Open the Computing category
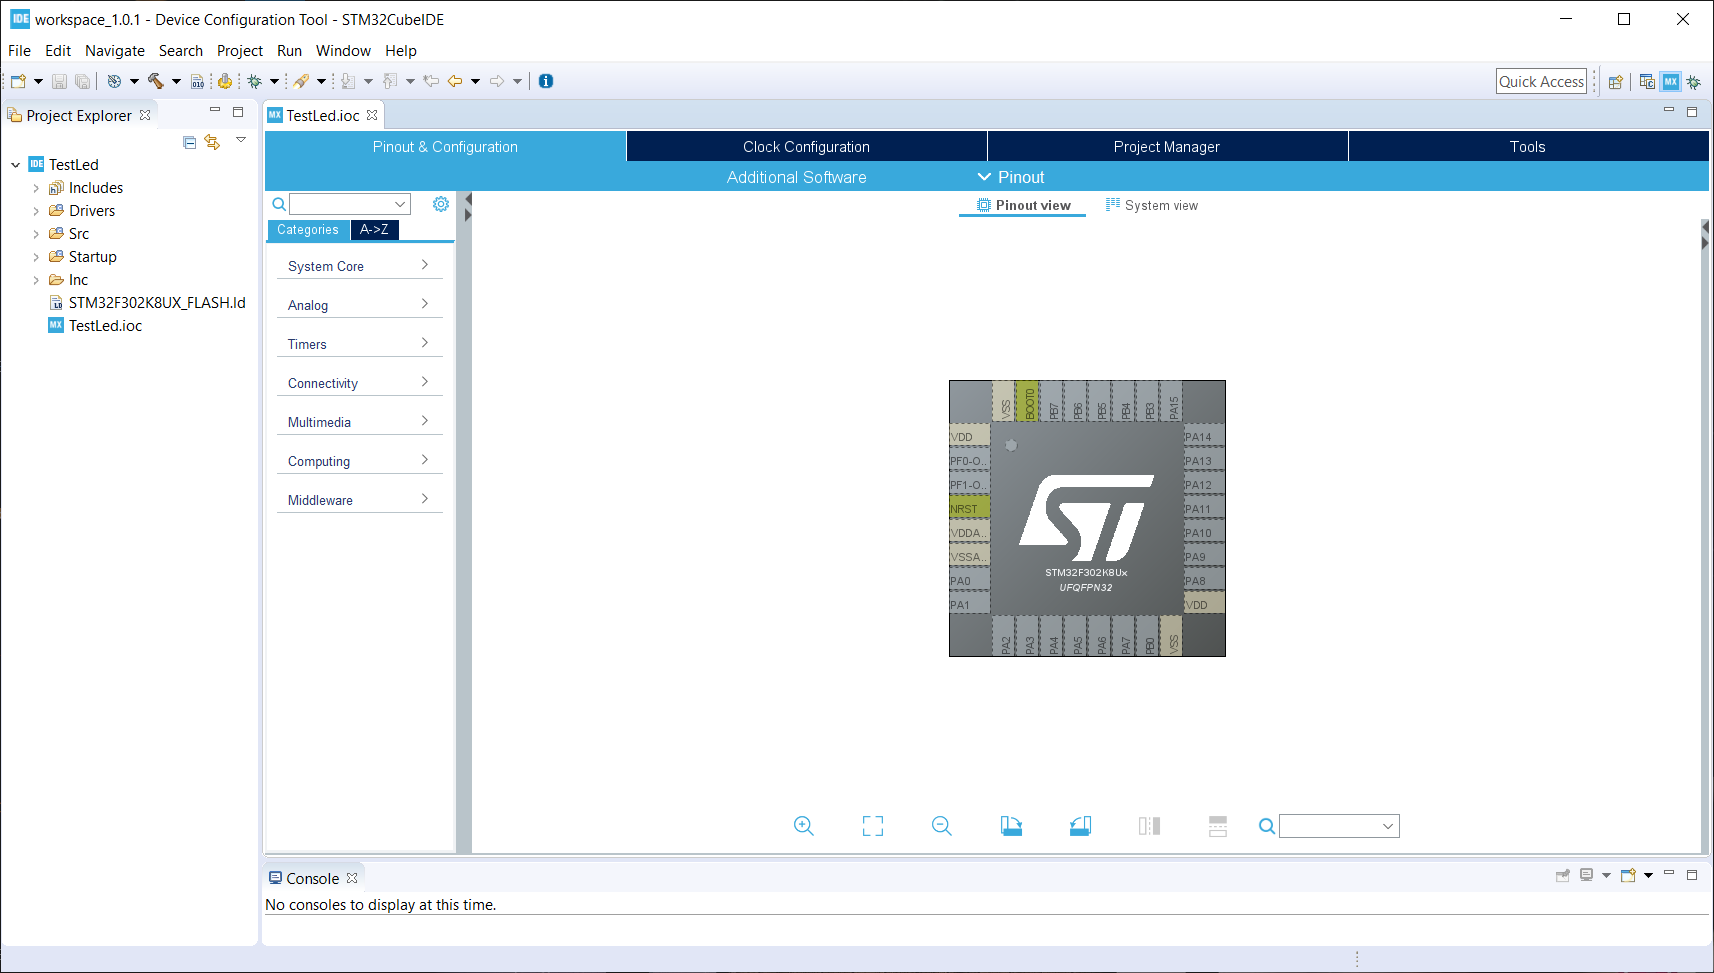The image size is (1714, 973). coord(359,461)
